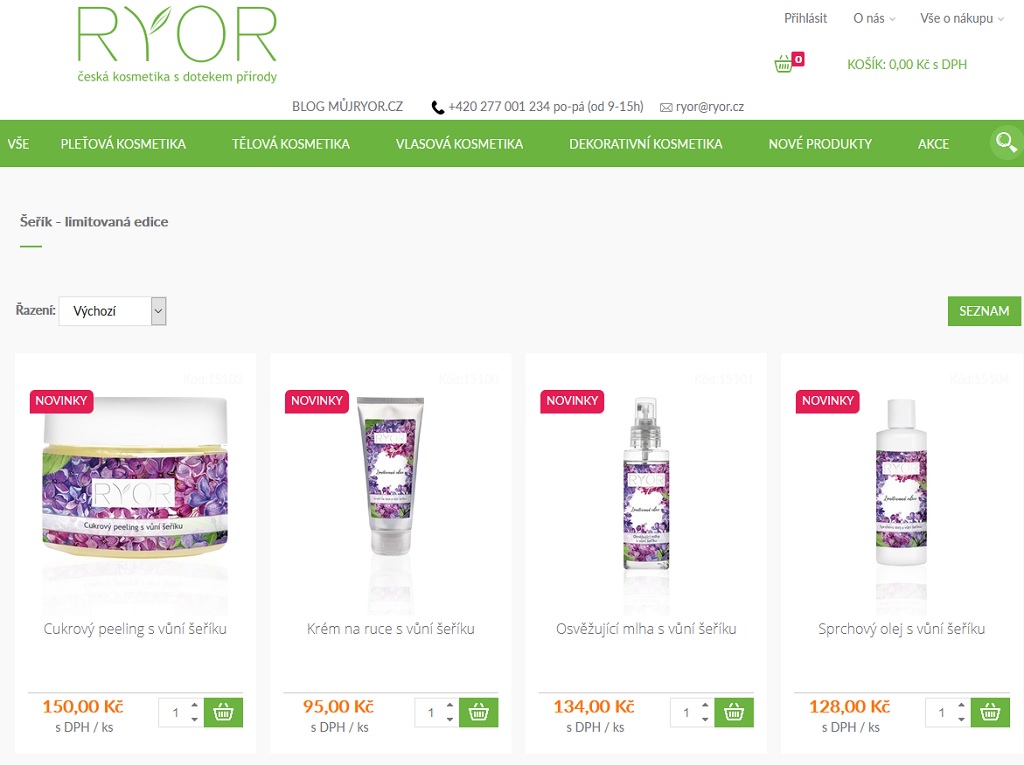Open Dekorativní kosmetika category

(646, 144)
